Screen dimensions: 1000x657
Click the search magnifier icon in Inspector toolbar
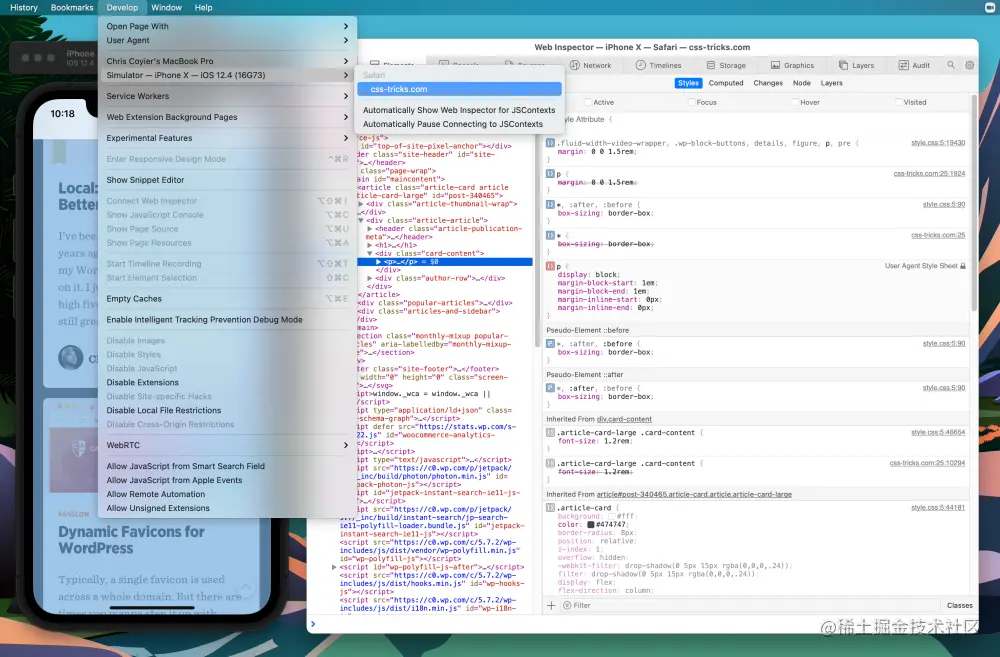[951, 65]
